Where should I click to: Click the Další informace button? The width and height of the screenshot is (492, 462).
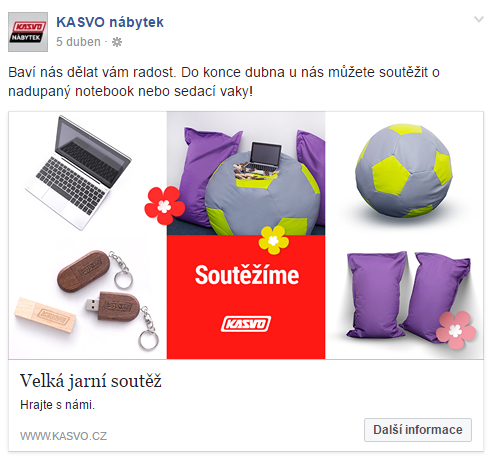pos(418,430)
